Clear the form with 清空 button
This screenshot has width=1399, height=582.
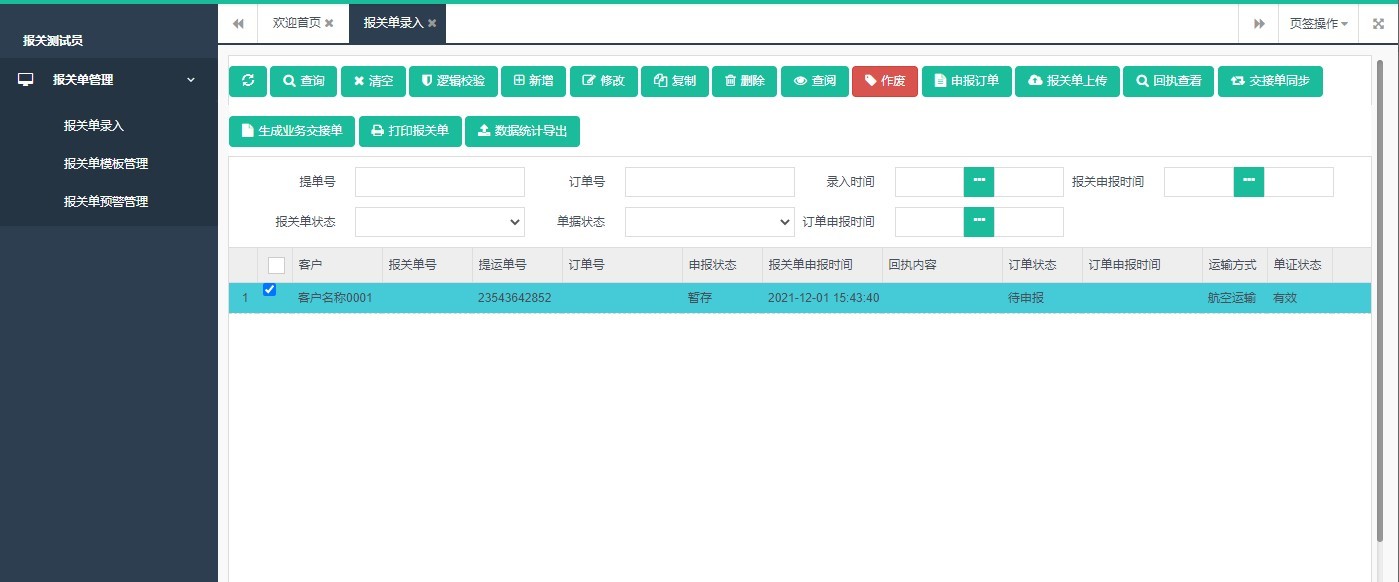(373, 81)
